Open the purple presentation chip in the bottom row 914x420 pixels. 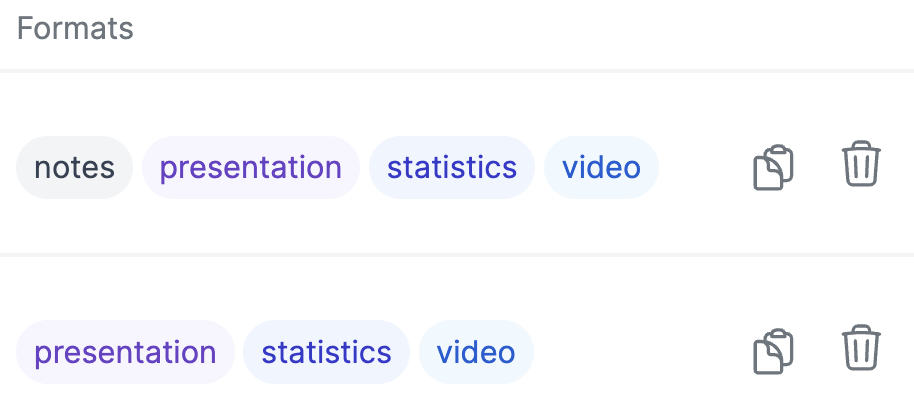[125, 352]
